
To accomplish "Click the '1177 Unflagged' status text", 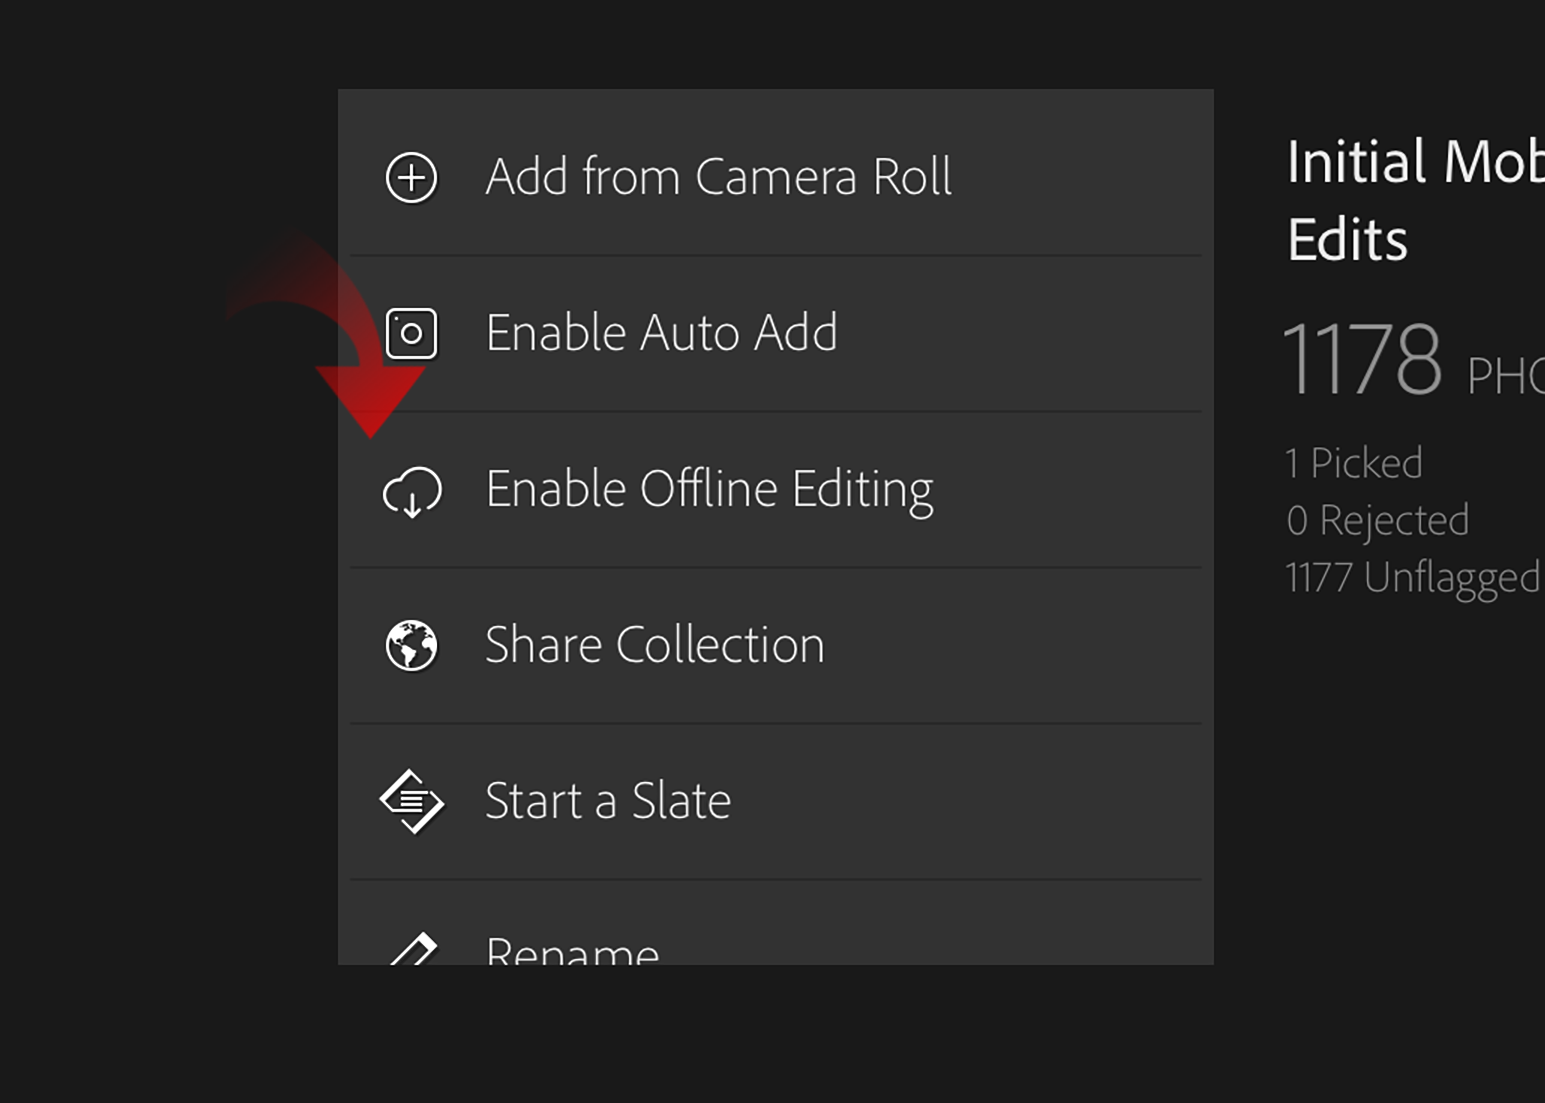I will click(x=1412, y=578).
